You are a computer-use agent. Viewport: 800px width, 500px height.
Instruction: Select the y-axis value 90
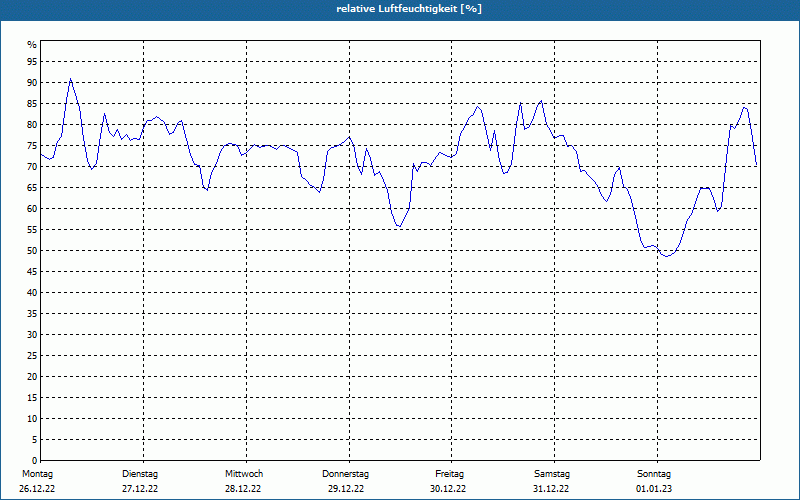[32, 83]
